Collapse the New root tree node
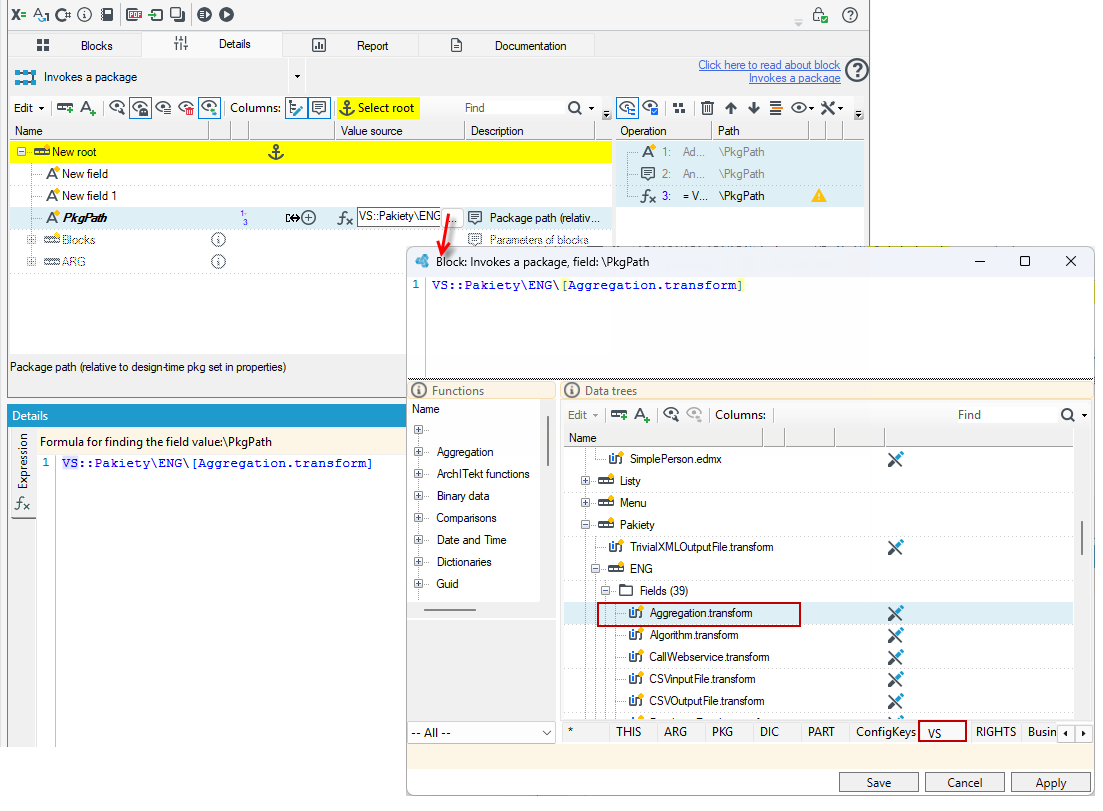 22,152
